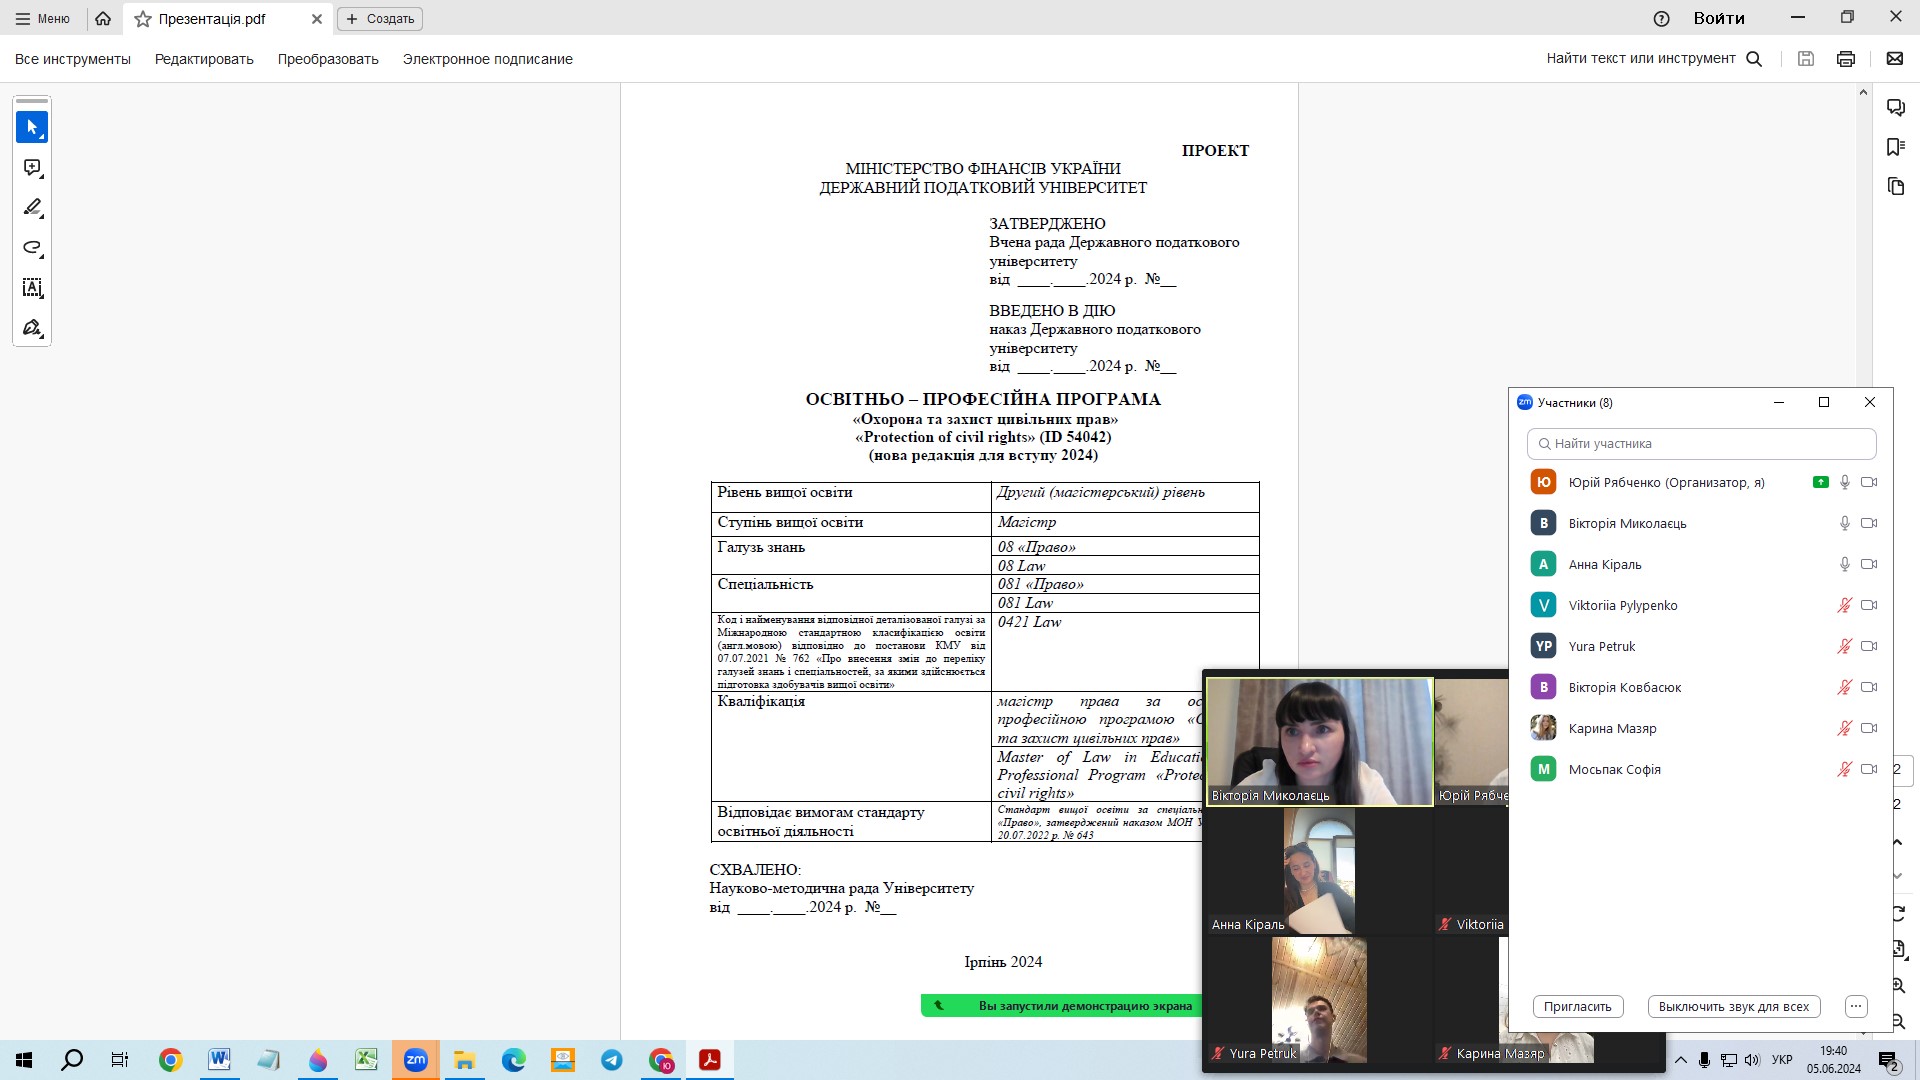Open the Меню dropdown in Acrobat
Viewport: 1920px width, 1080px height.
pos(43,18)
